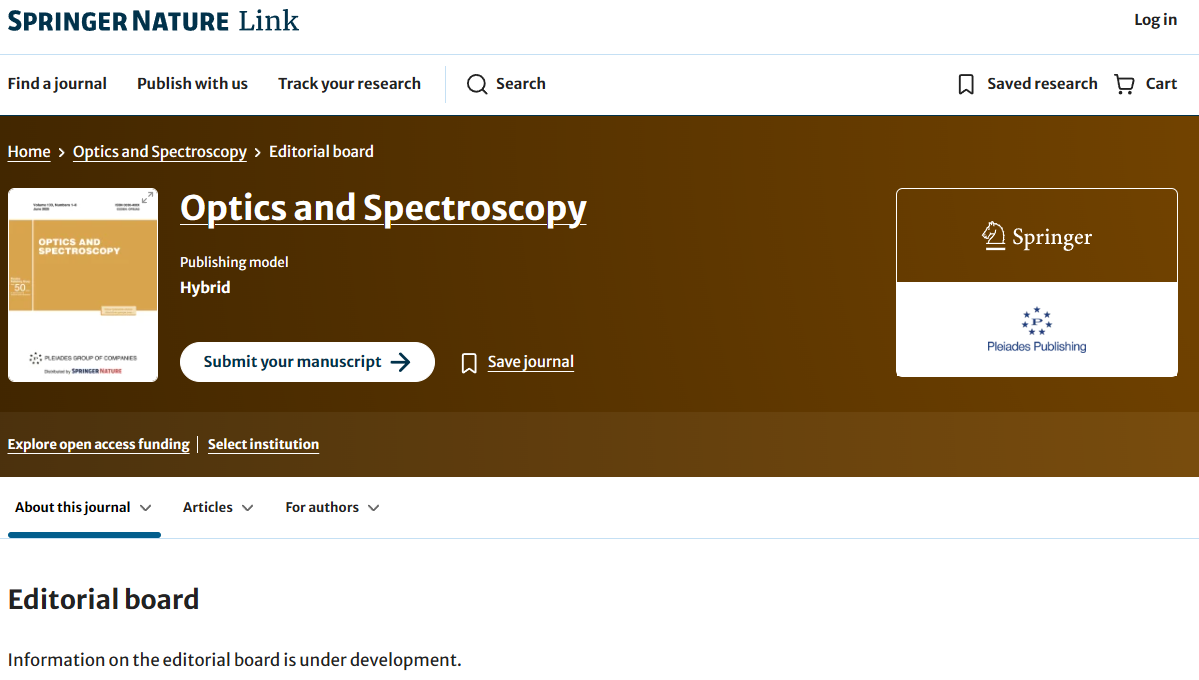Open Find a journal menu item
The width and height of the screenshot is (1199, 680).
tap(57, 84)
